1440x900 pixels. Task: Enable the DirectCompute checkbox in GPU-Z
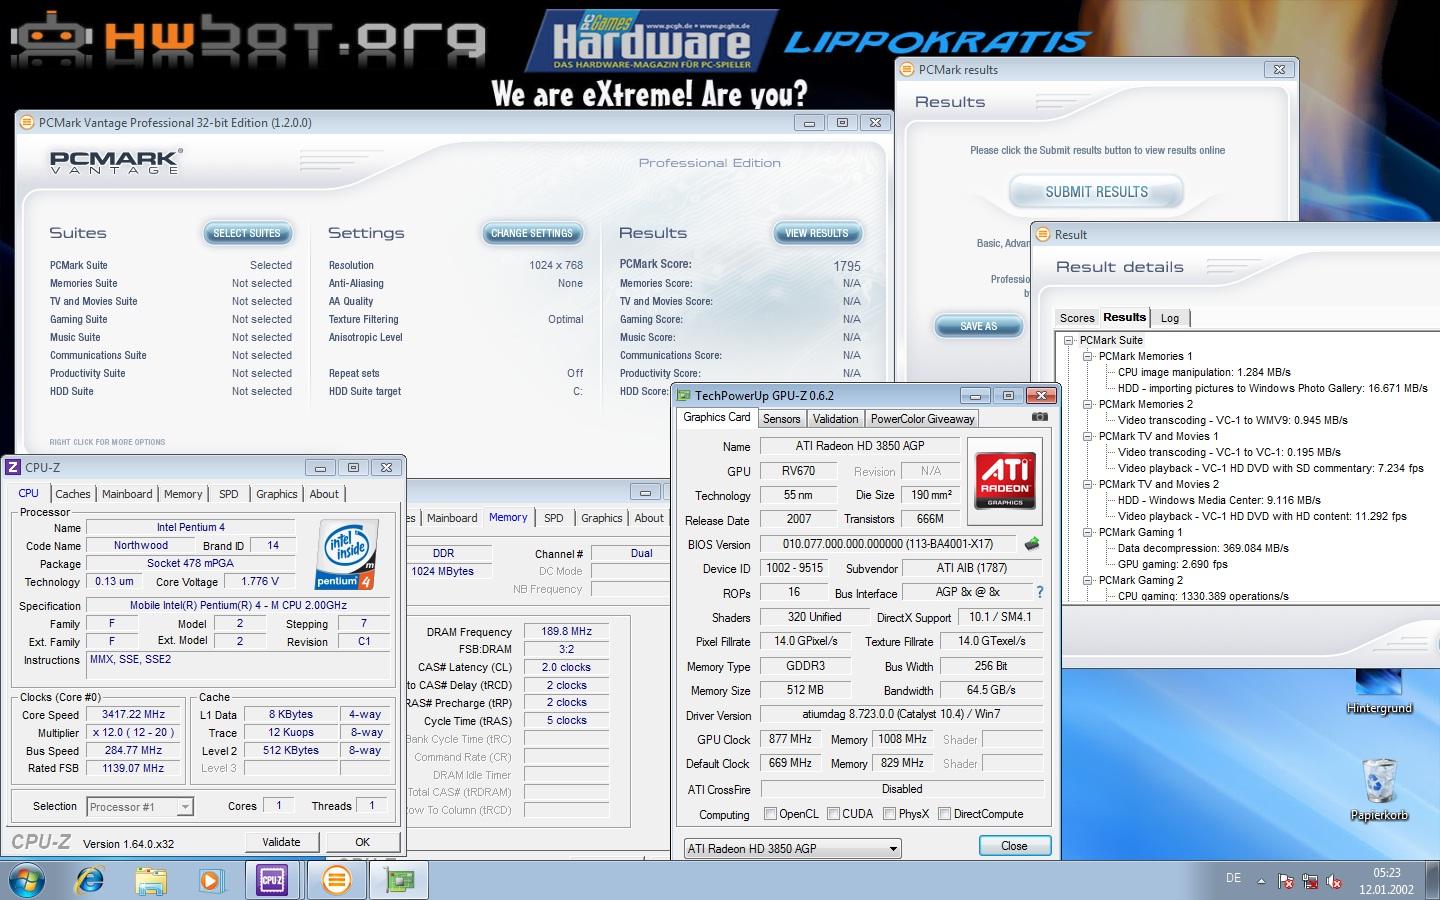point(944,814)
